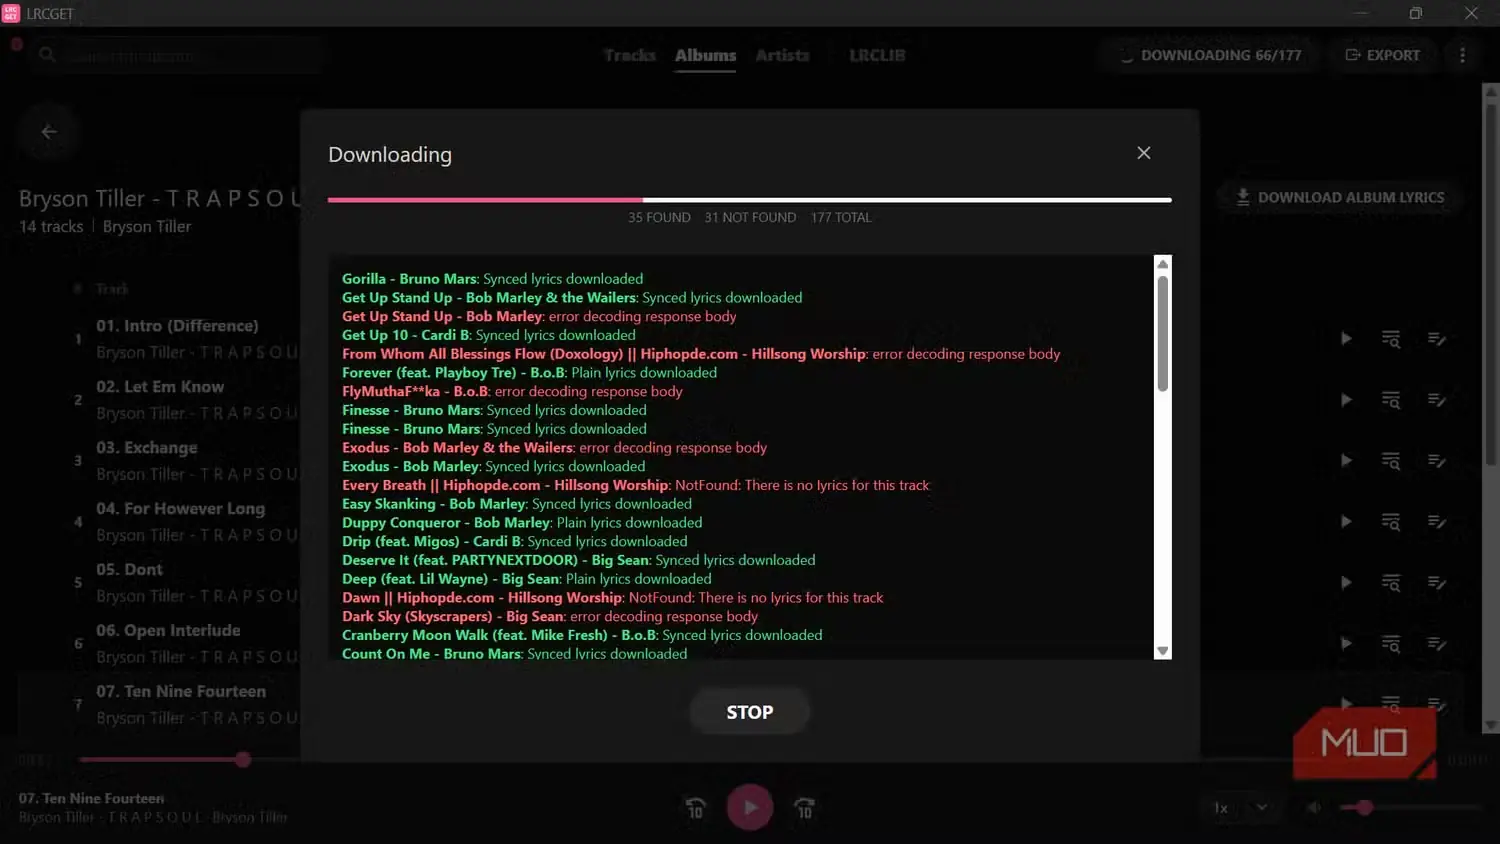Image resolution: width=1500 pixels, height=844 pixels.
Task: Open the LRCLIB tab
Action: [877, 55]
